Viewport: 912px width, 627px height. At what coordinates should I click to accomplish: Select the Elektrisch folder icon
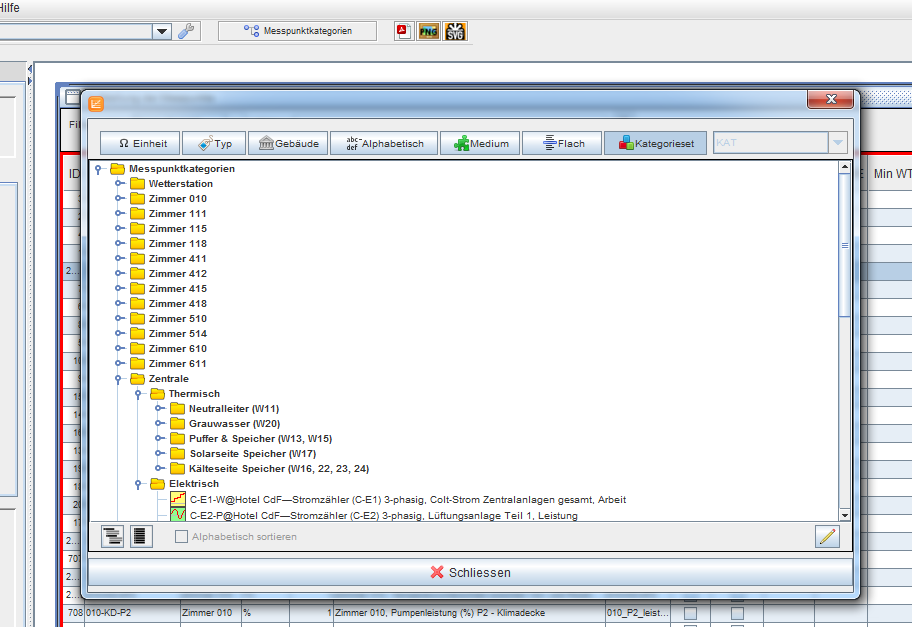[158, 484]
